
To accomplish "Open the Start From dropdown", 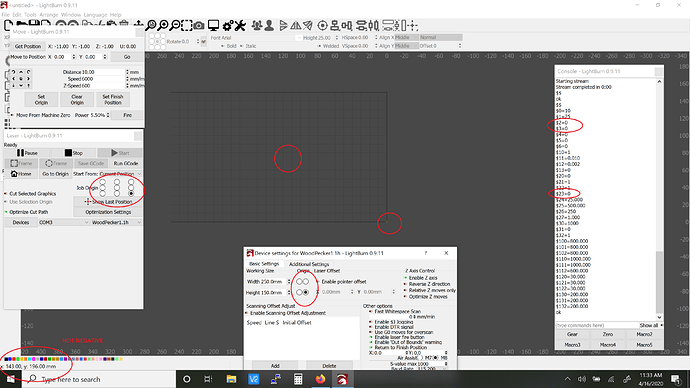I will coord(120,174).
